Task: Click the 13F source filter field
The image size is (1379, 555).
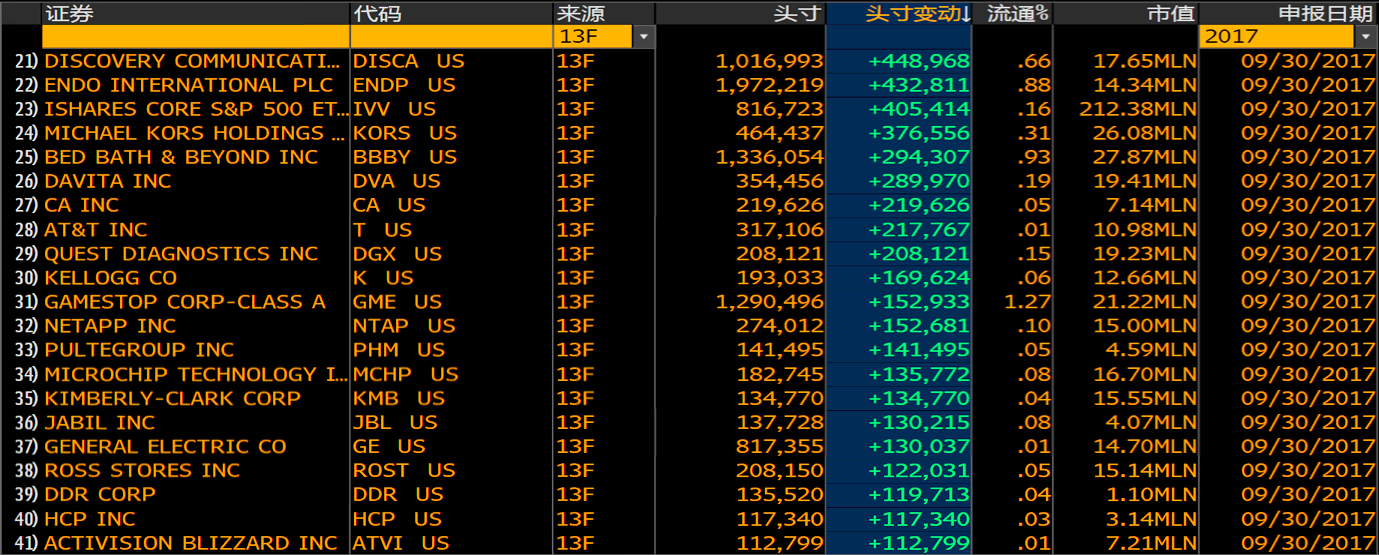Action: click(x=594, y=37)
